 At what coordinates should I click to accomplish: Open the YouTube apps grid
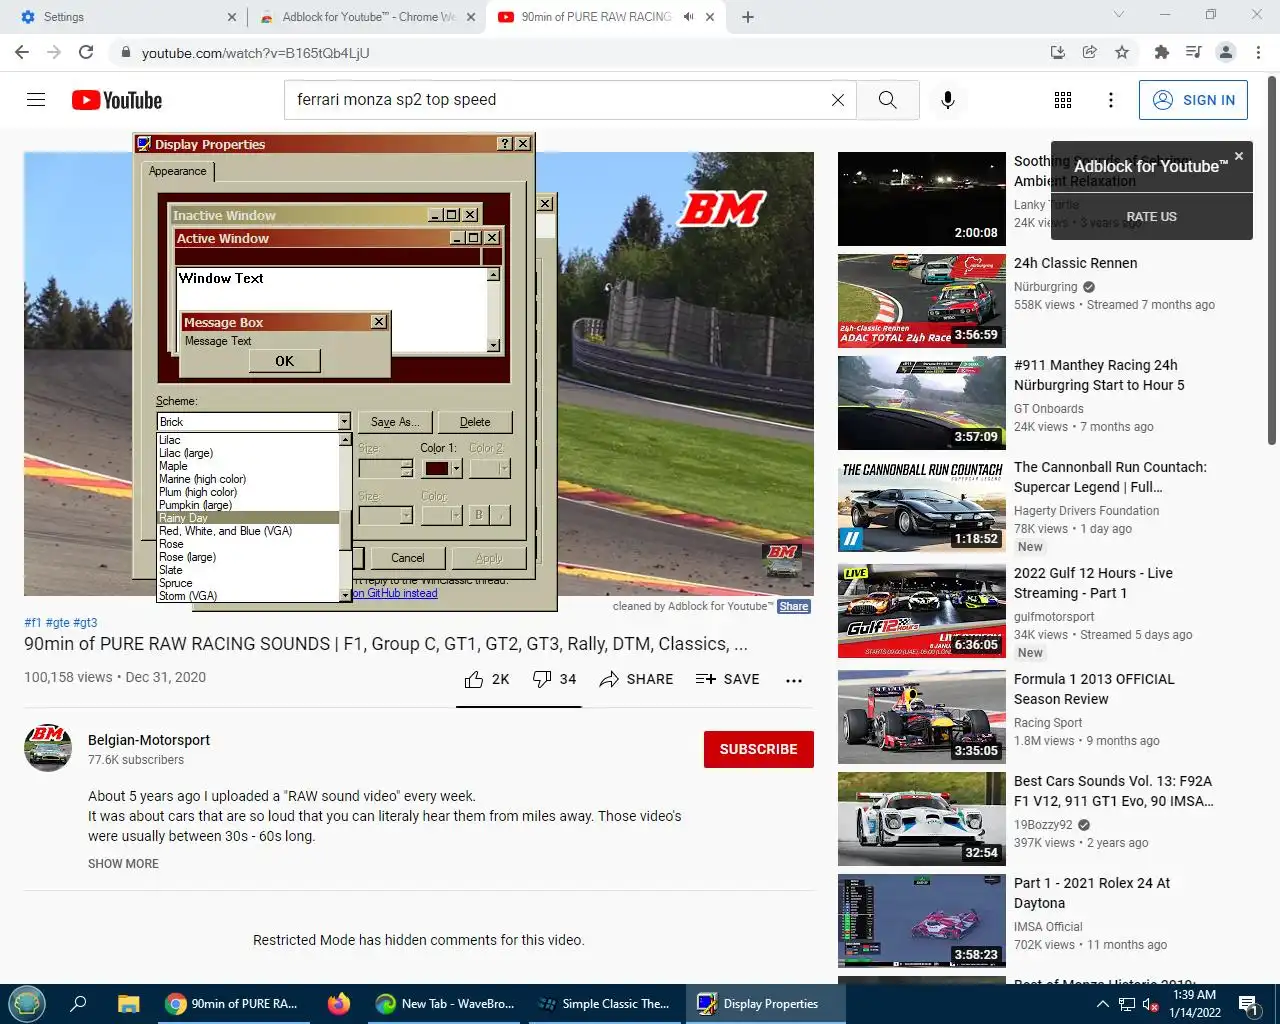(x=1063, y=100)
